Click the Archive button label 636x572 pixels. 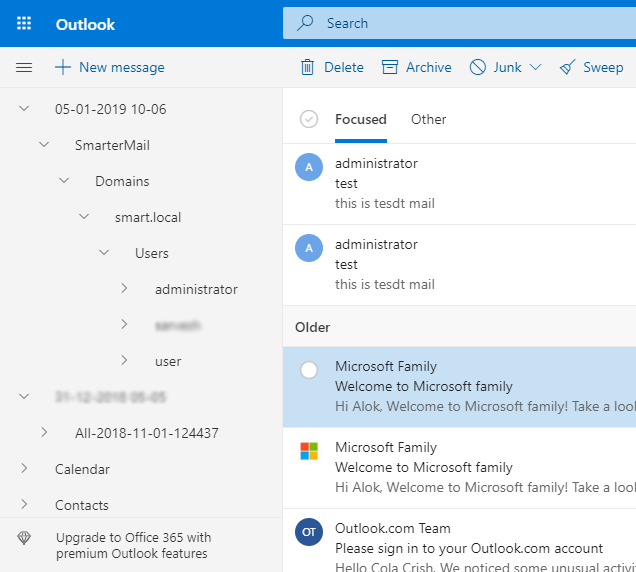(x=429, y=67)
